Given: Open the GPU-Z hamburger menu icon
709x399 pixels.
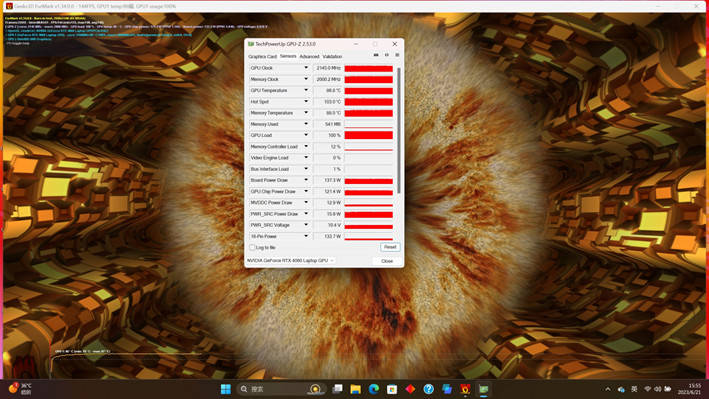Looking at the screenshot, I should click(397, 55).
